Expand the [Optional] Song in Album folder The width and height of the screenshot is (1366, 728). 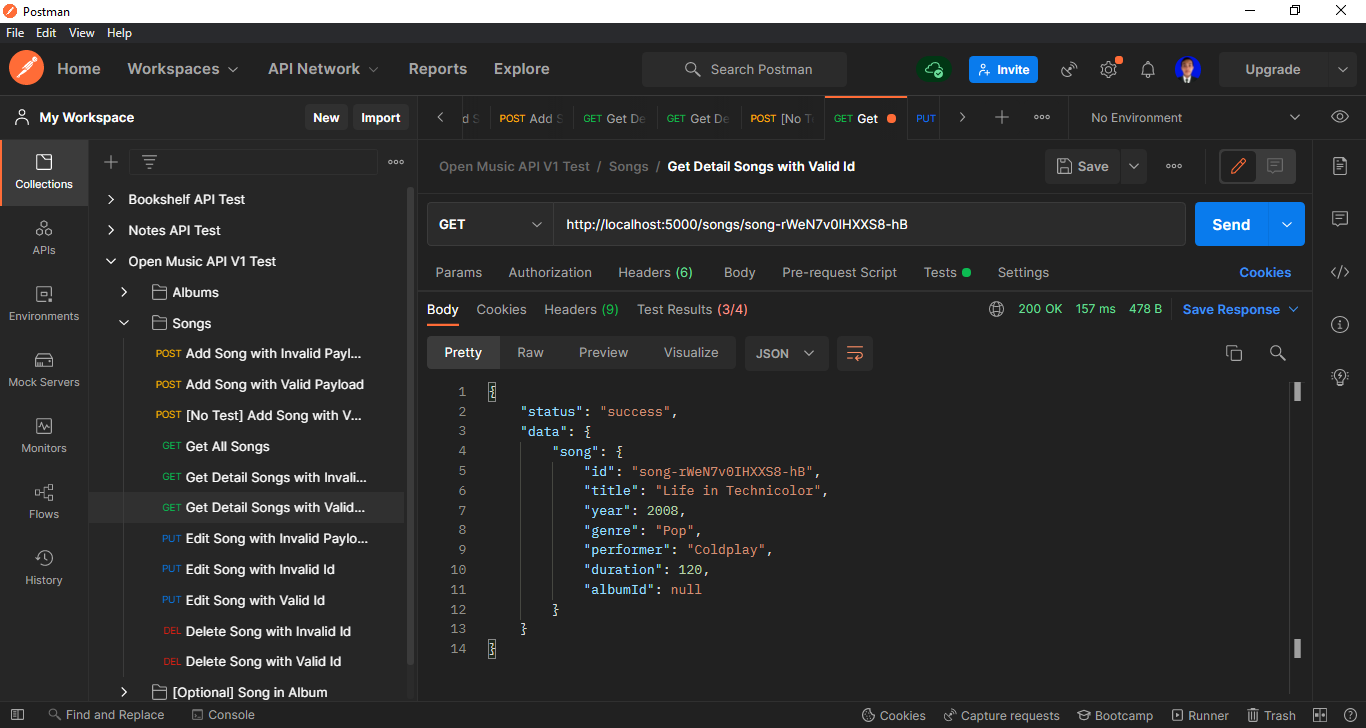coord(124,692)
